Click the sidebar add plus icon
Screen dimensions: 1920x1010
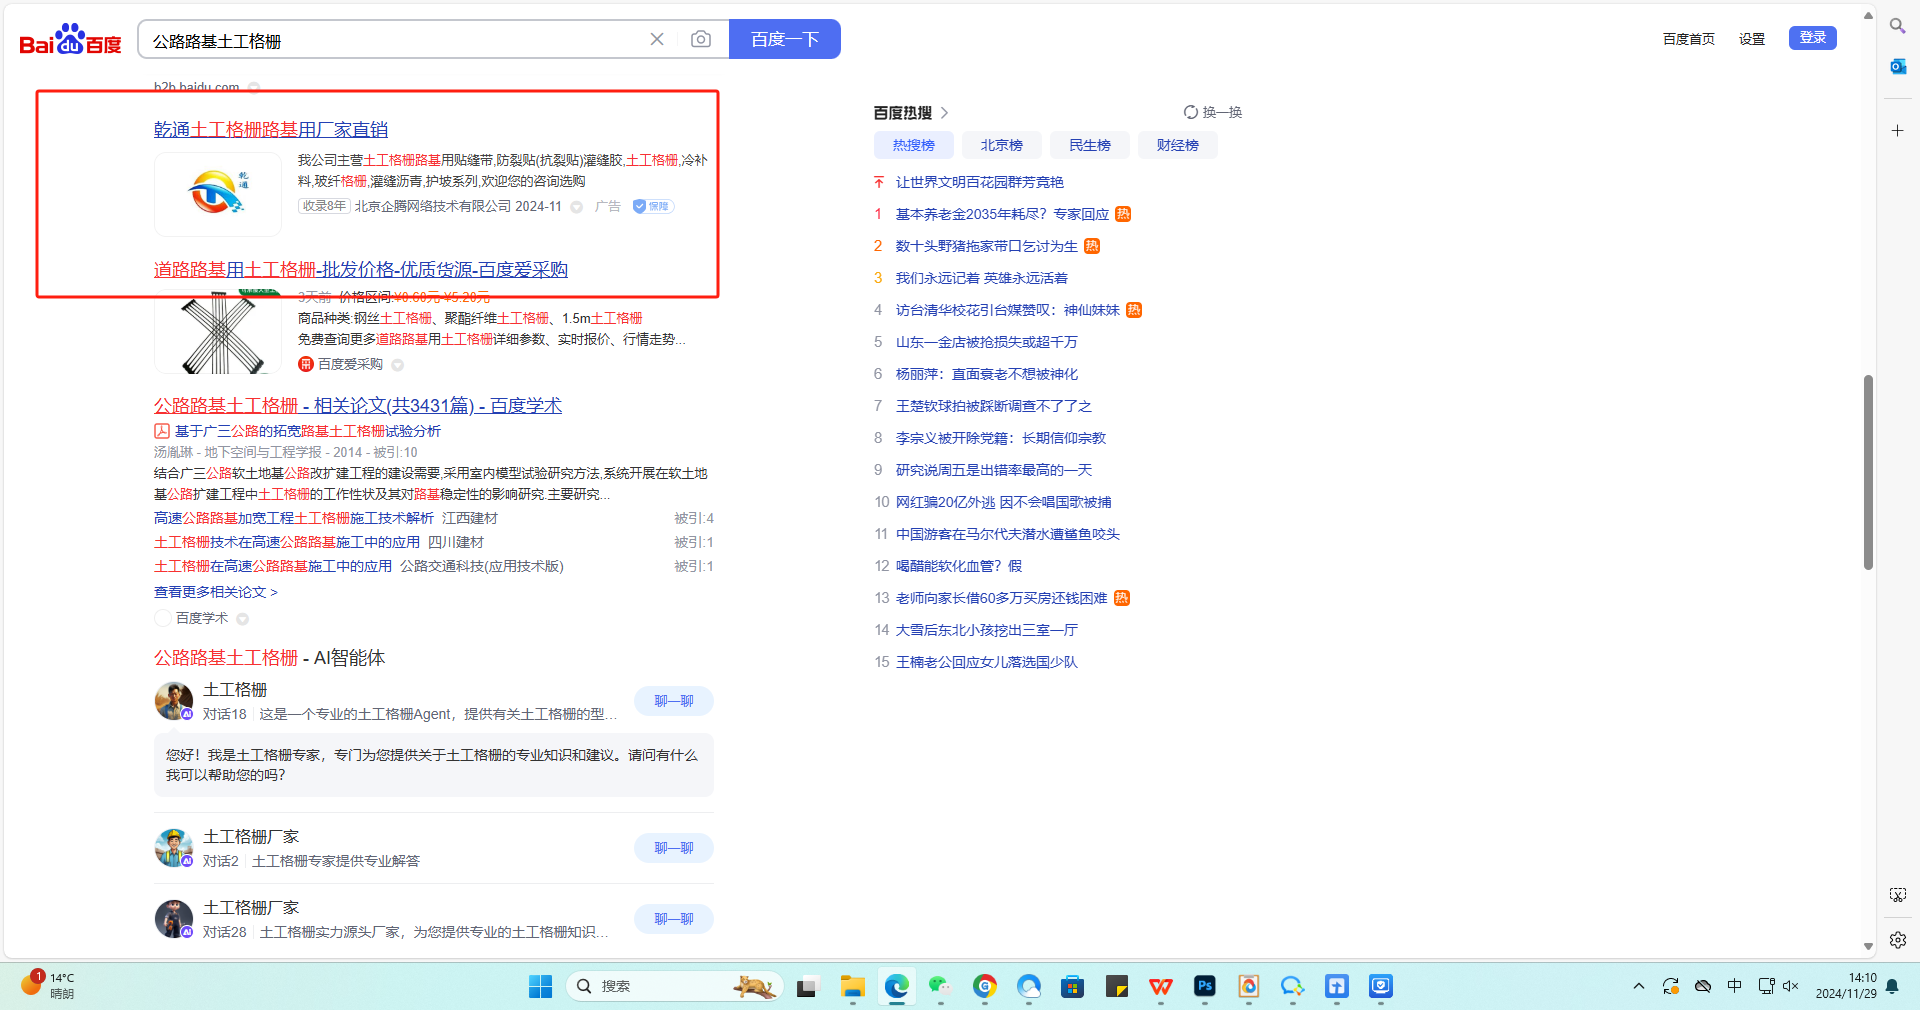[x=1897, y=131]
